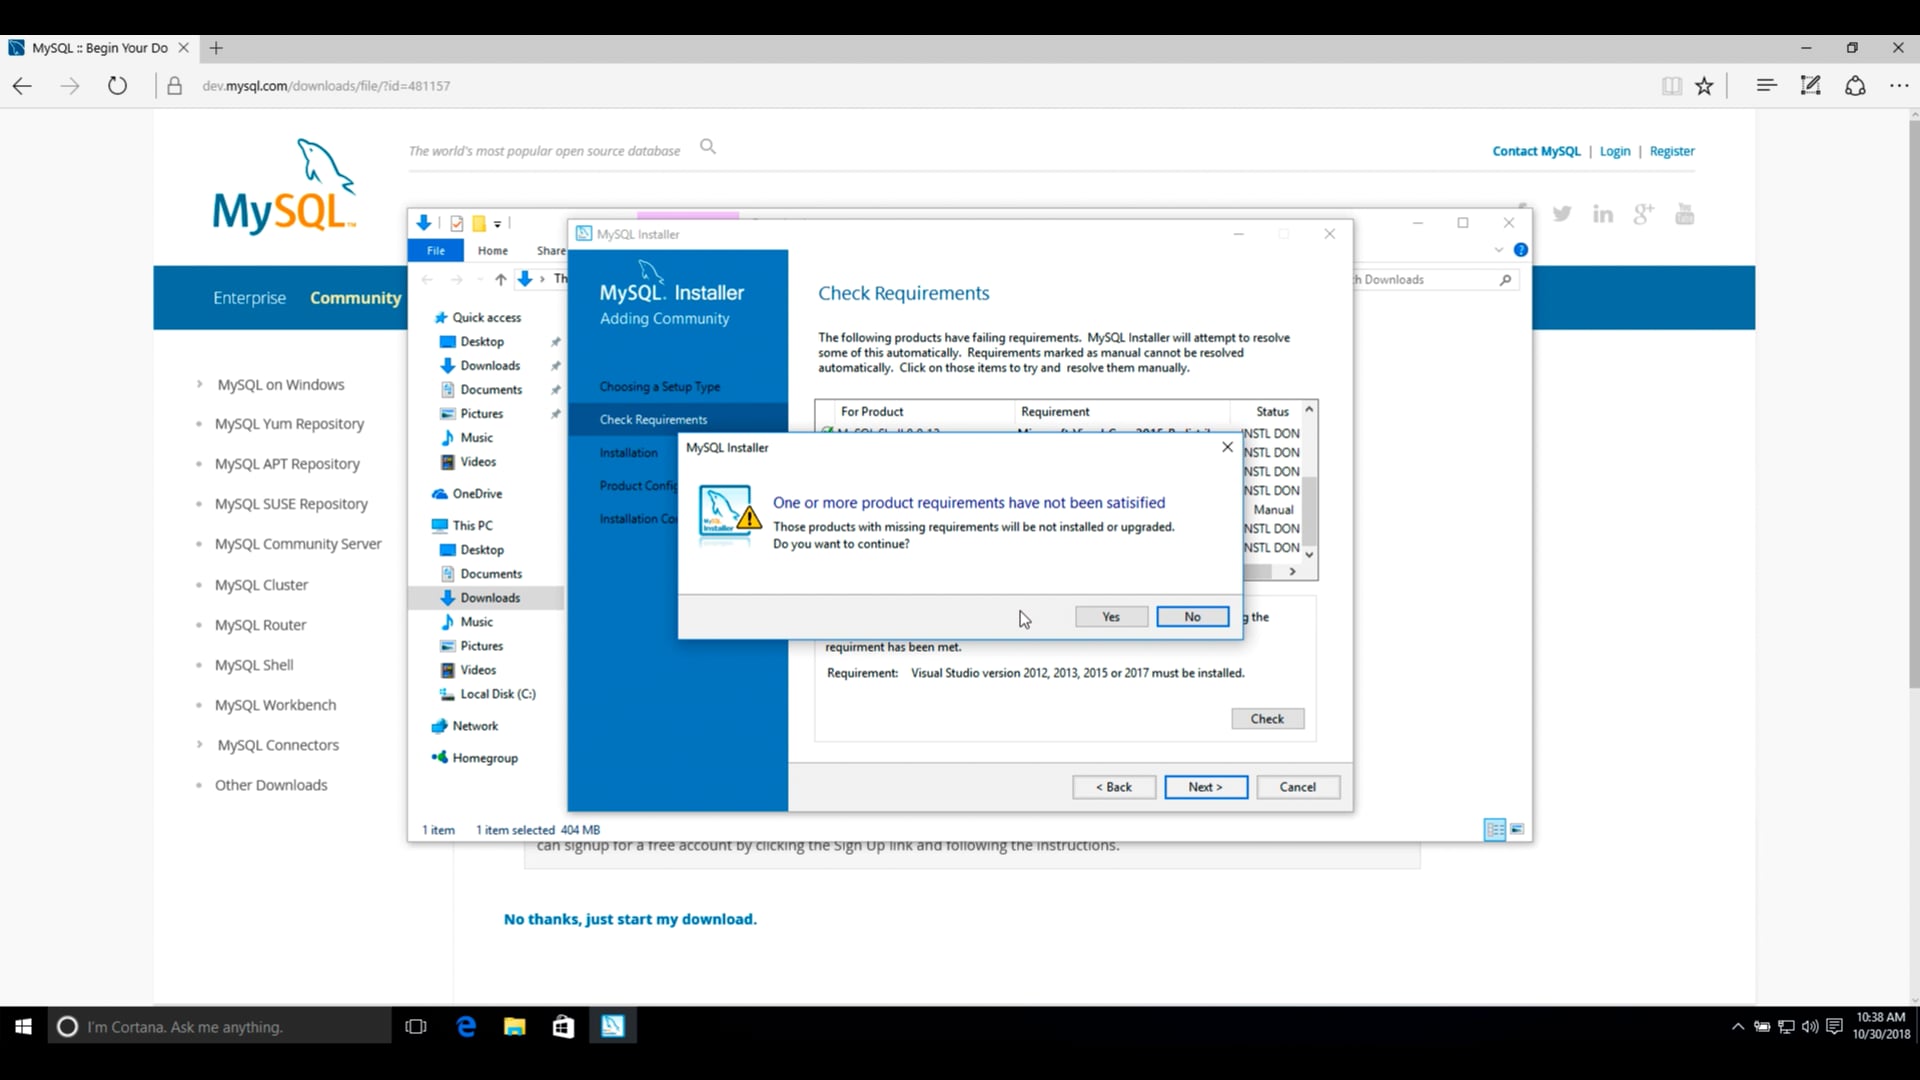Image resolution: width=1920 pixels, height=1080 pixels.
Task: Click the Twitter social icon
Action: coord(1562,214)
